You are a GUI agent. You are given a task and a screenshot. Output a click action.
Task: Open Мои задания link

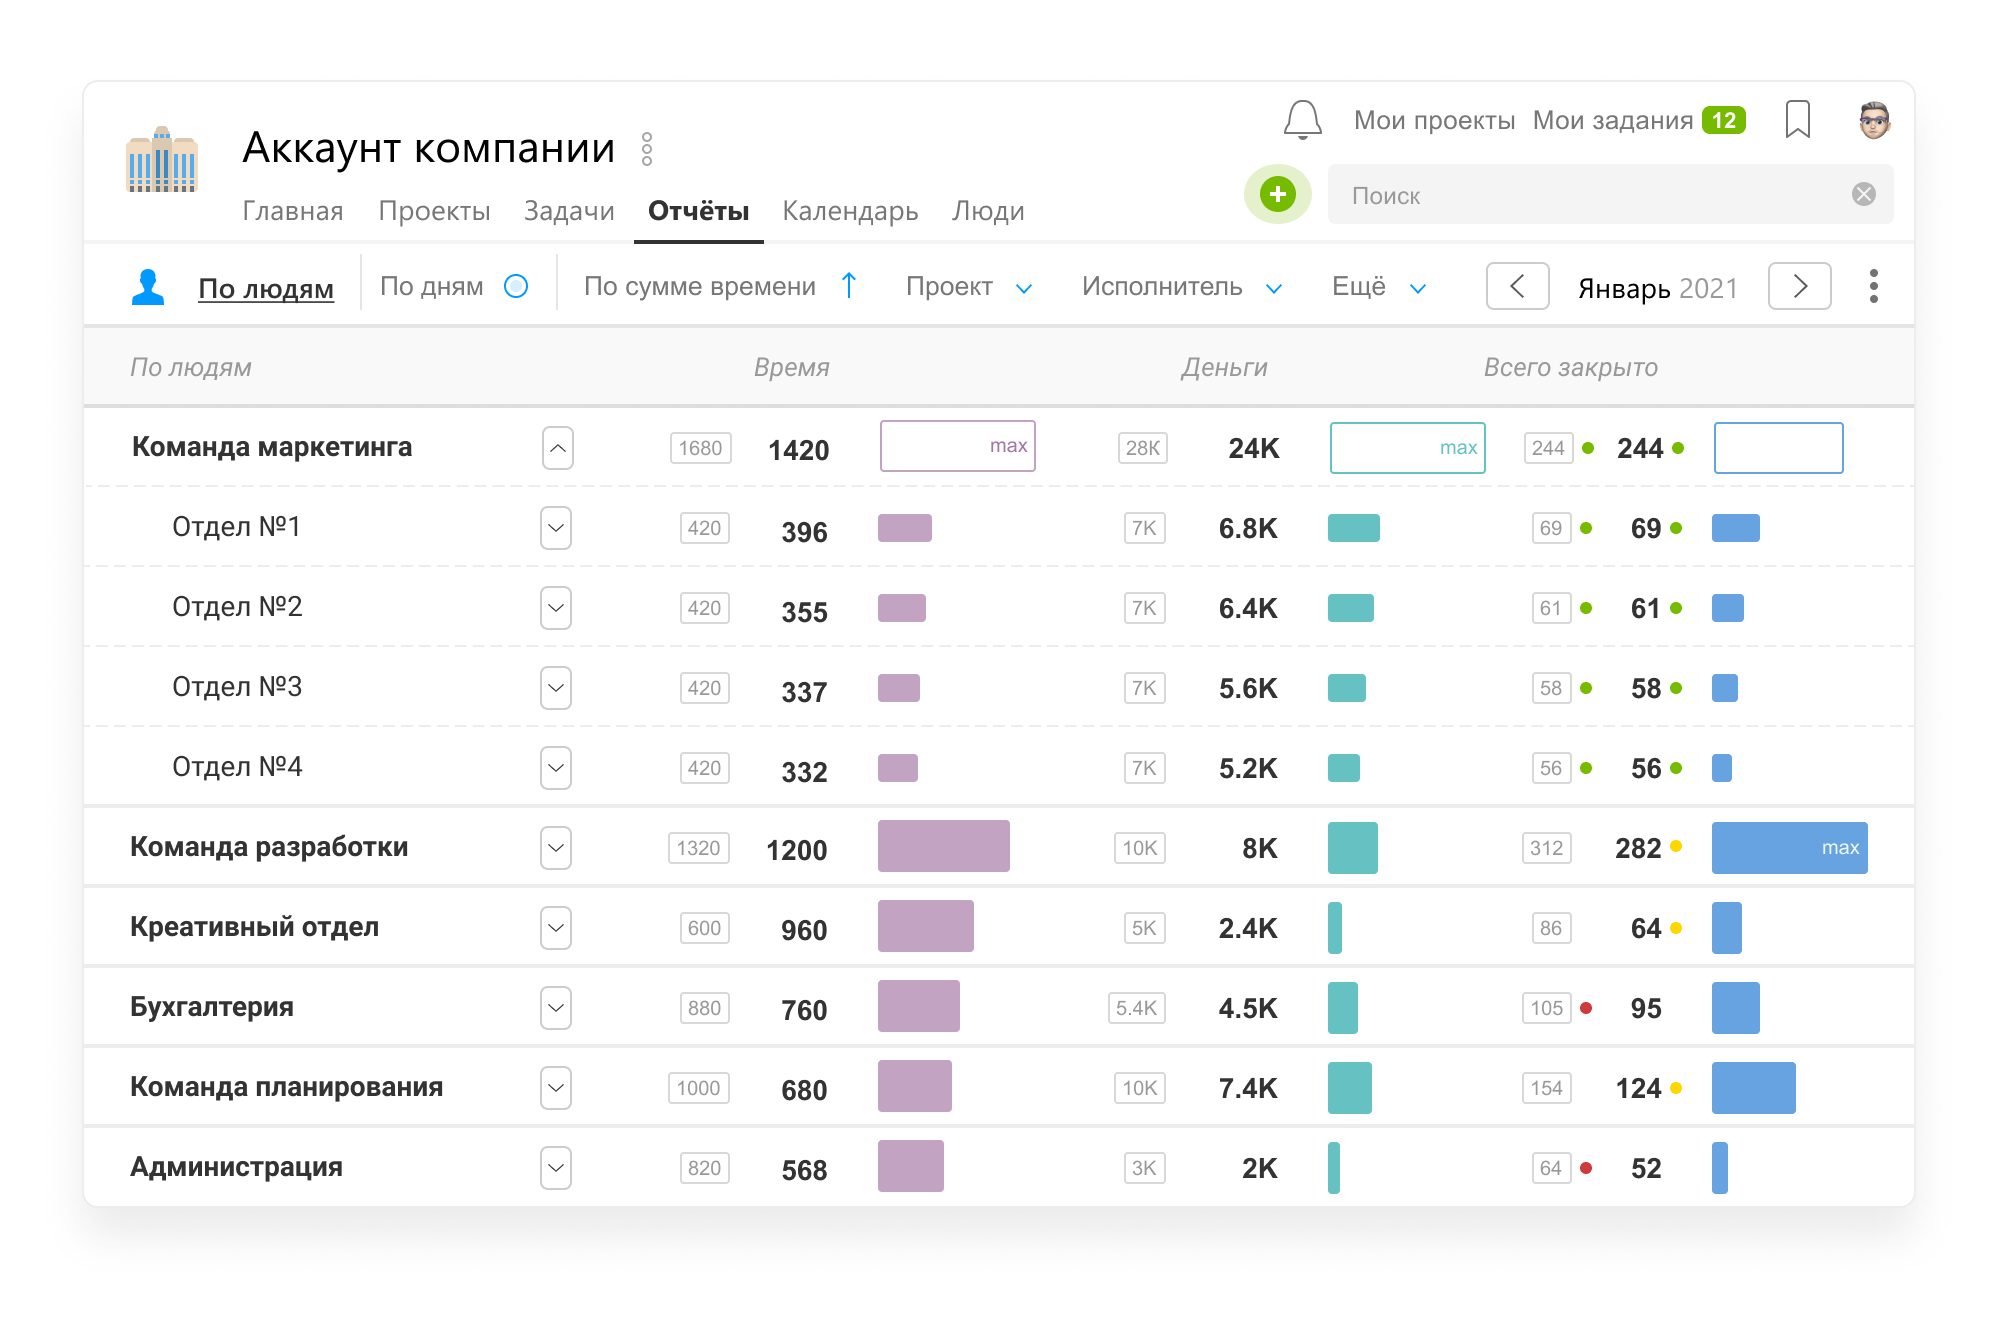tap(1612, 120)
